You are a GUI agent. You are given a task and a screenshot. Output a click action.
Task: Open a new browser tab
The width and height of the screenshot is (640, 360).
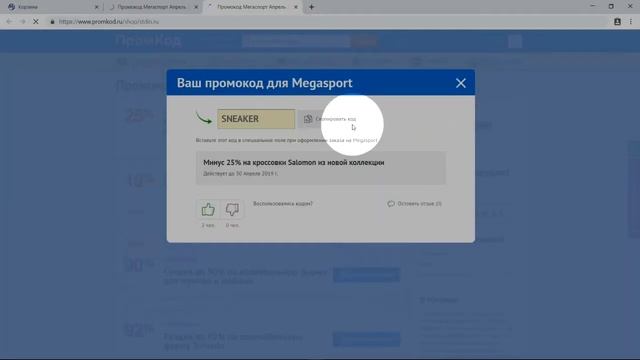pos(311,7)
